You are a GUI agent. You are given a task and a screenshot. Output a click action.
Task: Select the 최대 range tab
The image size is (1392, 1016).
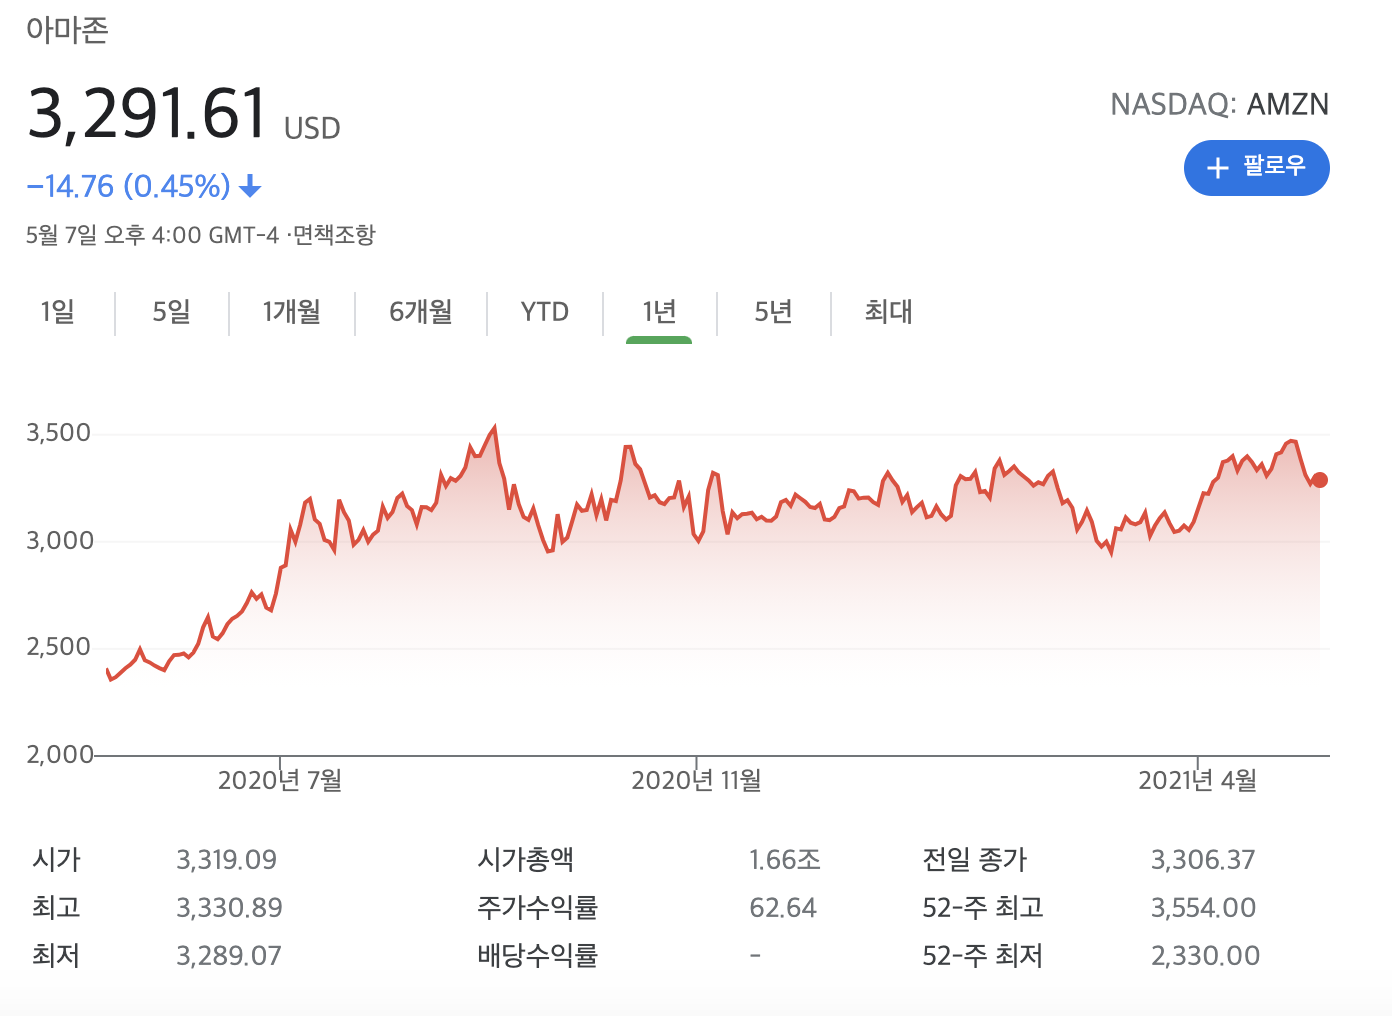[889, 312]
